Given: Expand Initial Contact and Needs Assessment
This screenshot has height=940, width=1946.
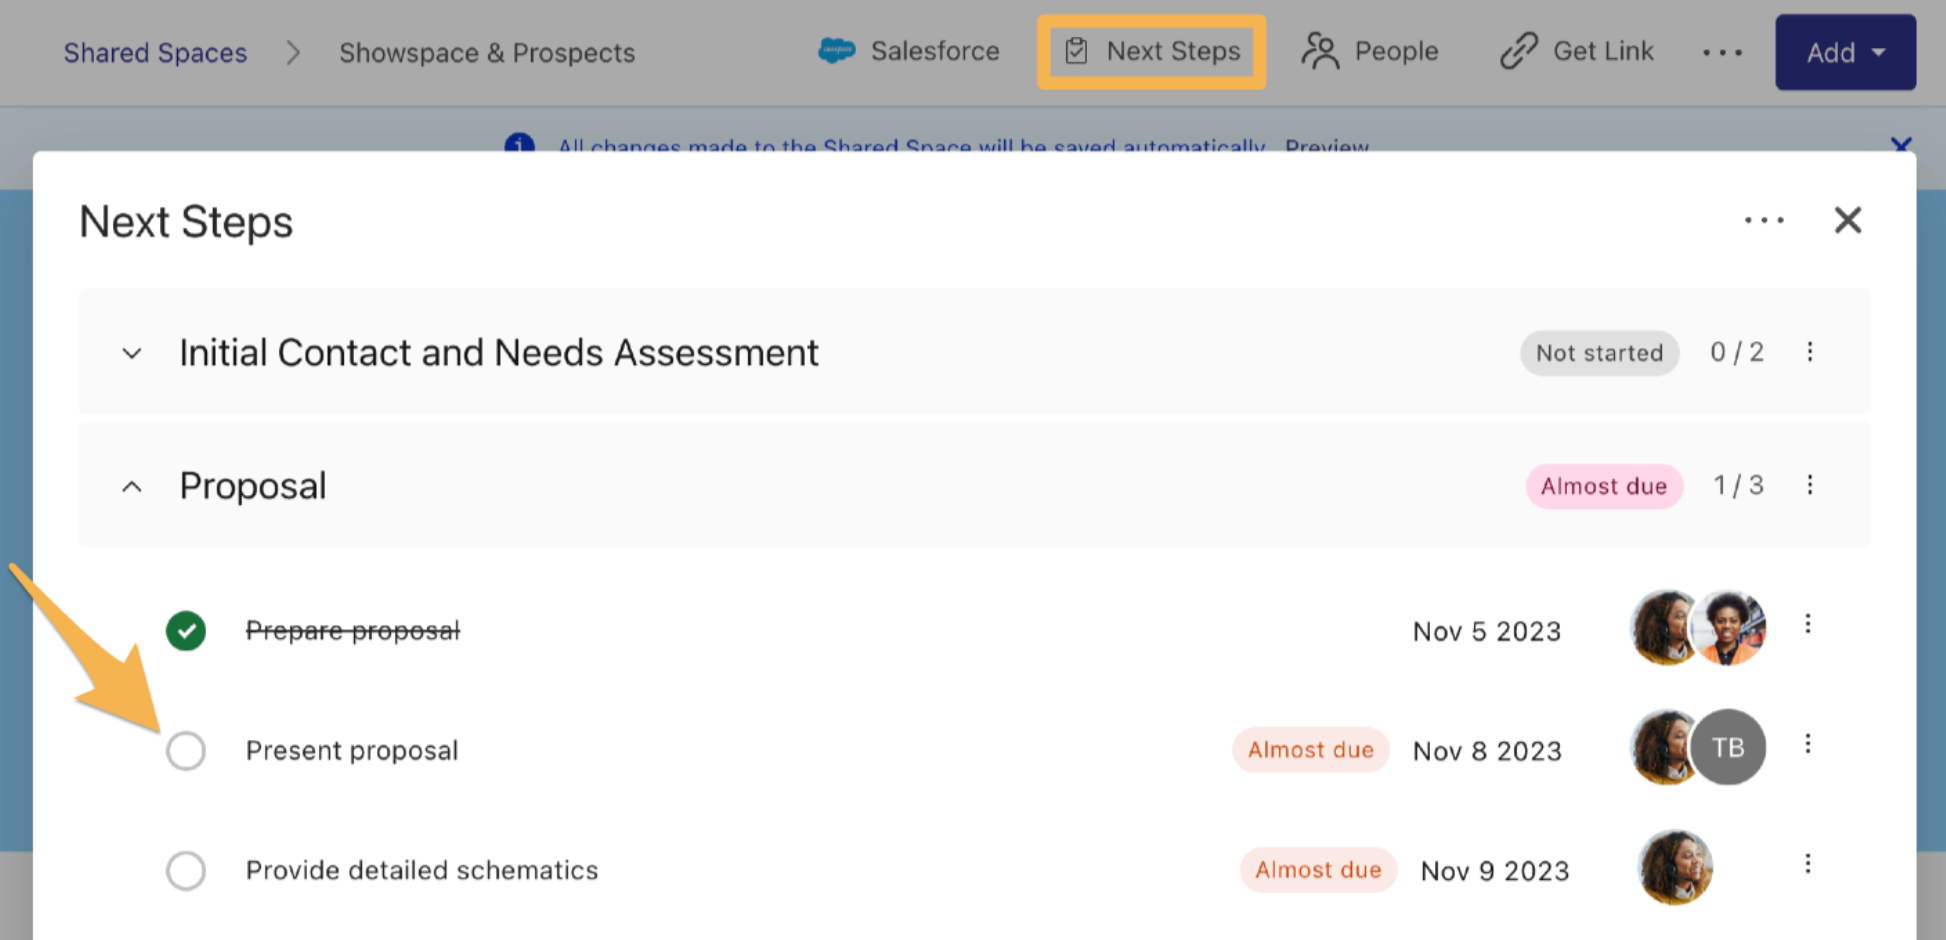Looking at the screenshot, I should coord(132,353).
